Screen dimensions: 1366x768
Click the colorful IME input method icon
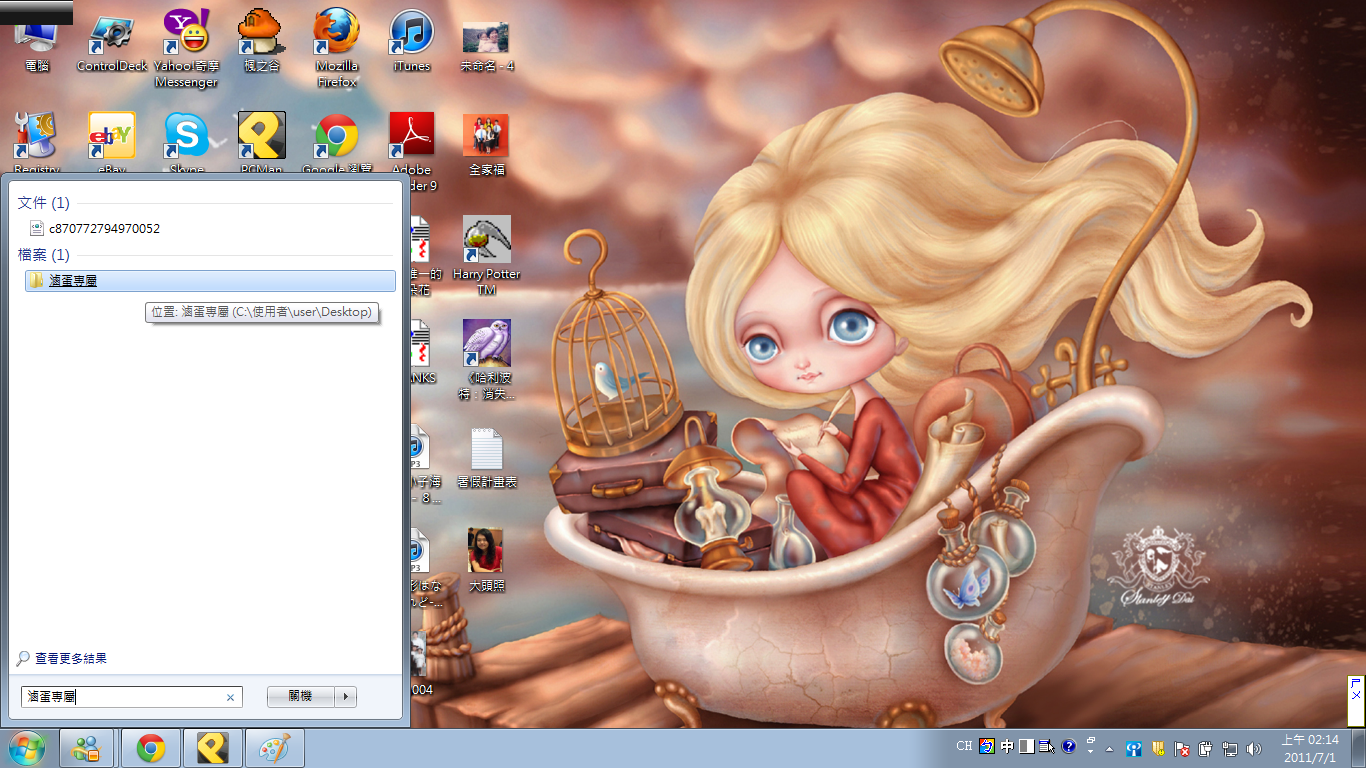tap(987, 746)
